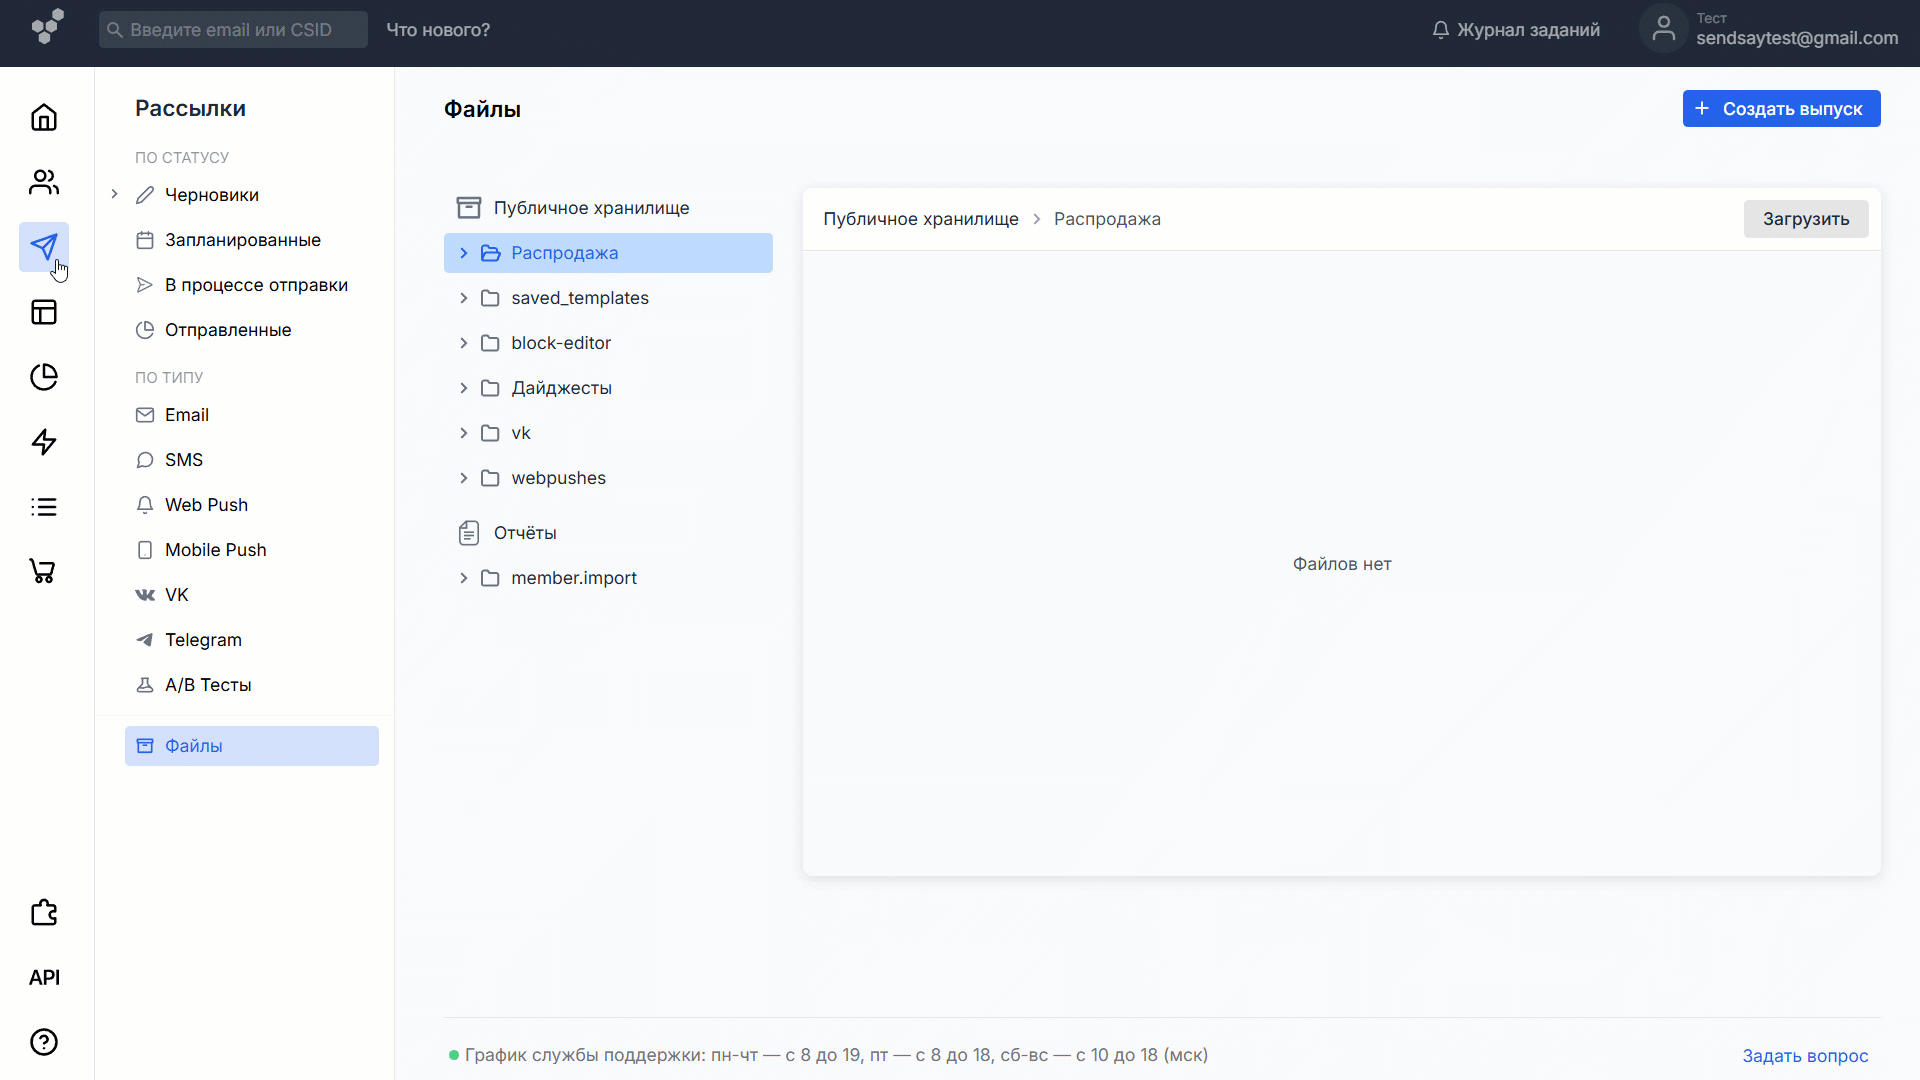
Task: Click the pie chart analytics icon
Action: [44, 377]
